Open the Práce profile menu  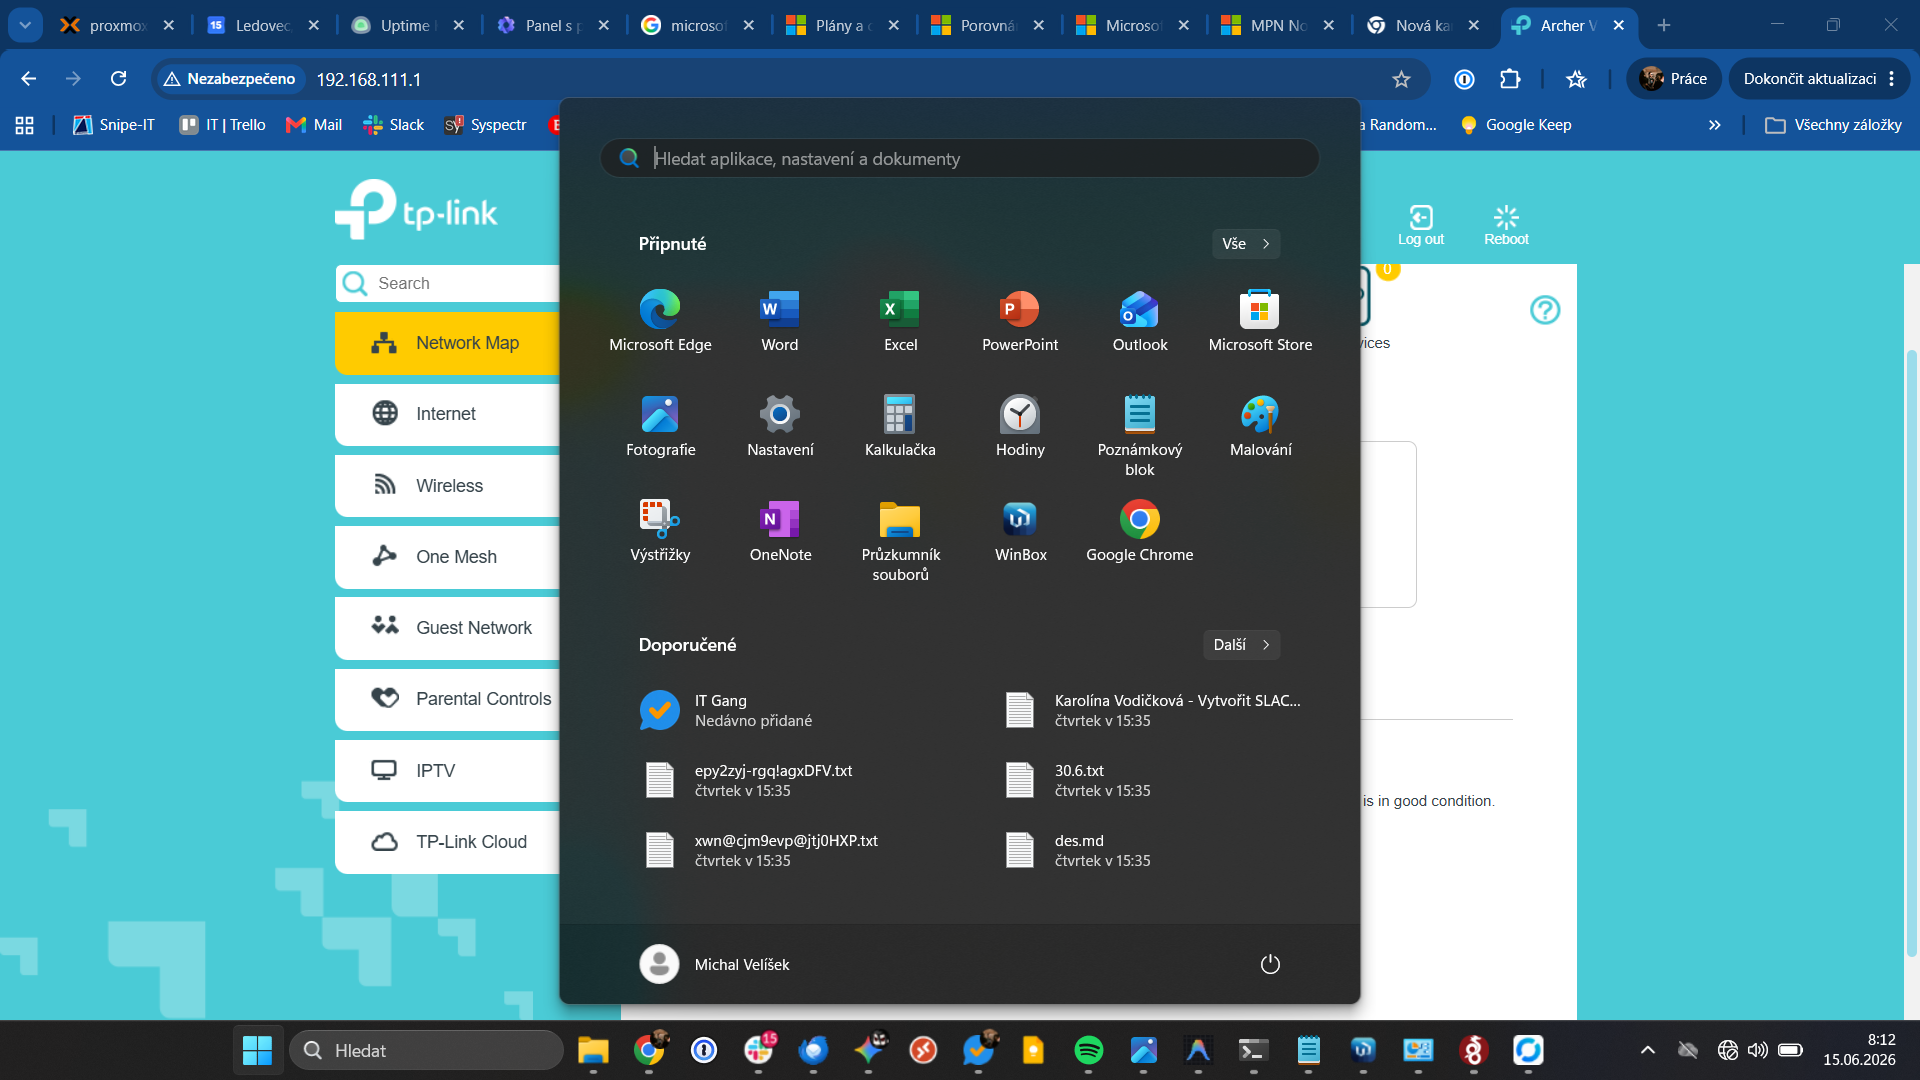point(1674,79)
